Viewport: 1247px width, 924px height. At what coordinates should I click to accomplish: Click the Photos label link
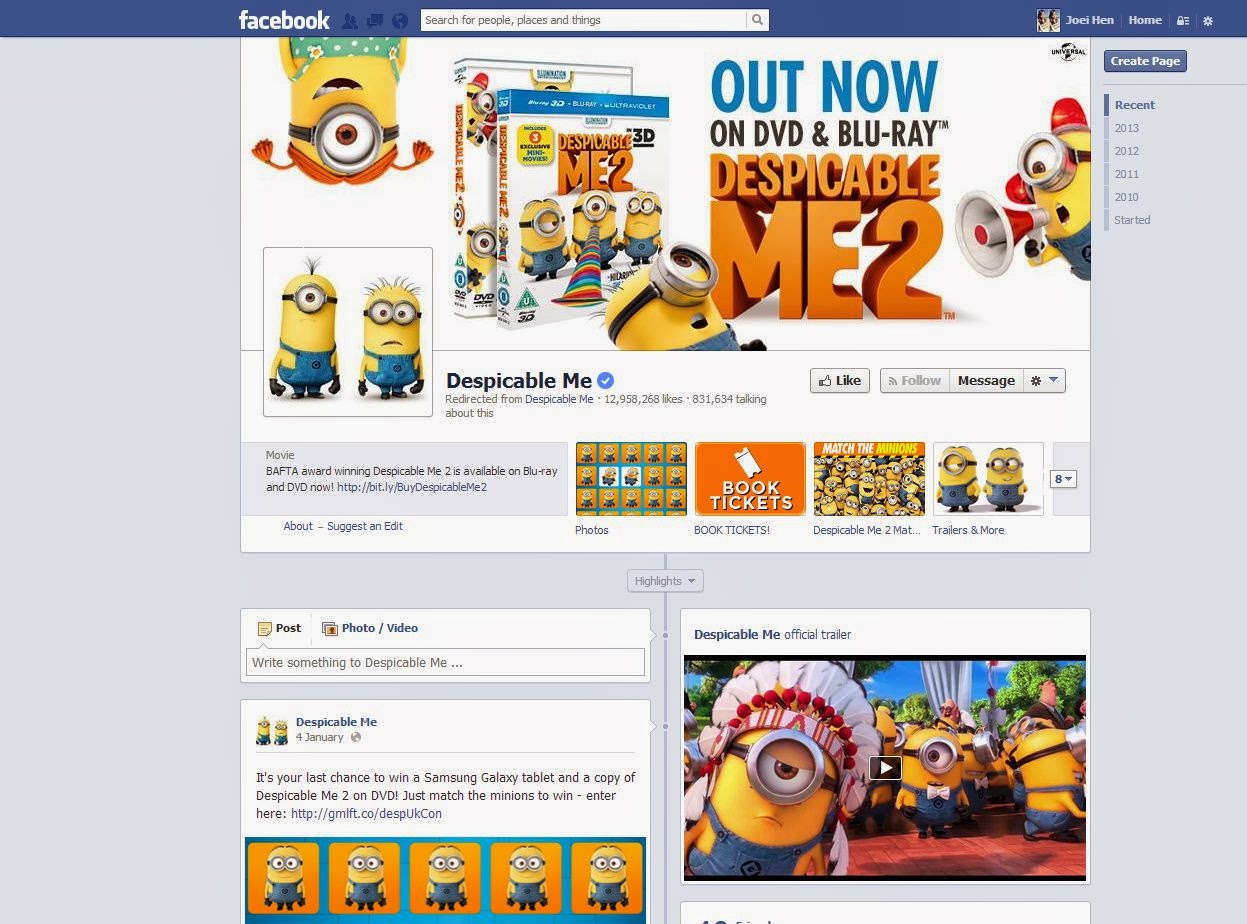pos(592,530)
